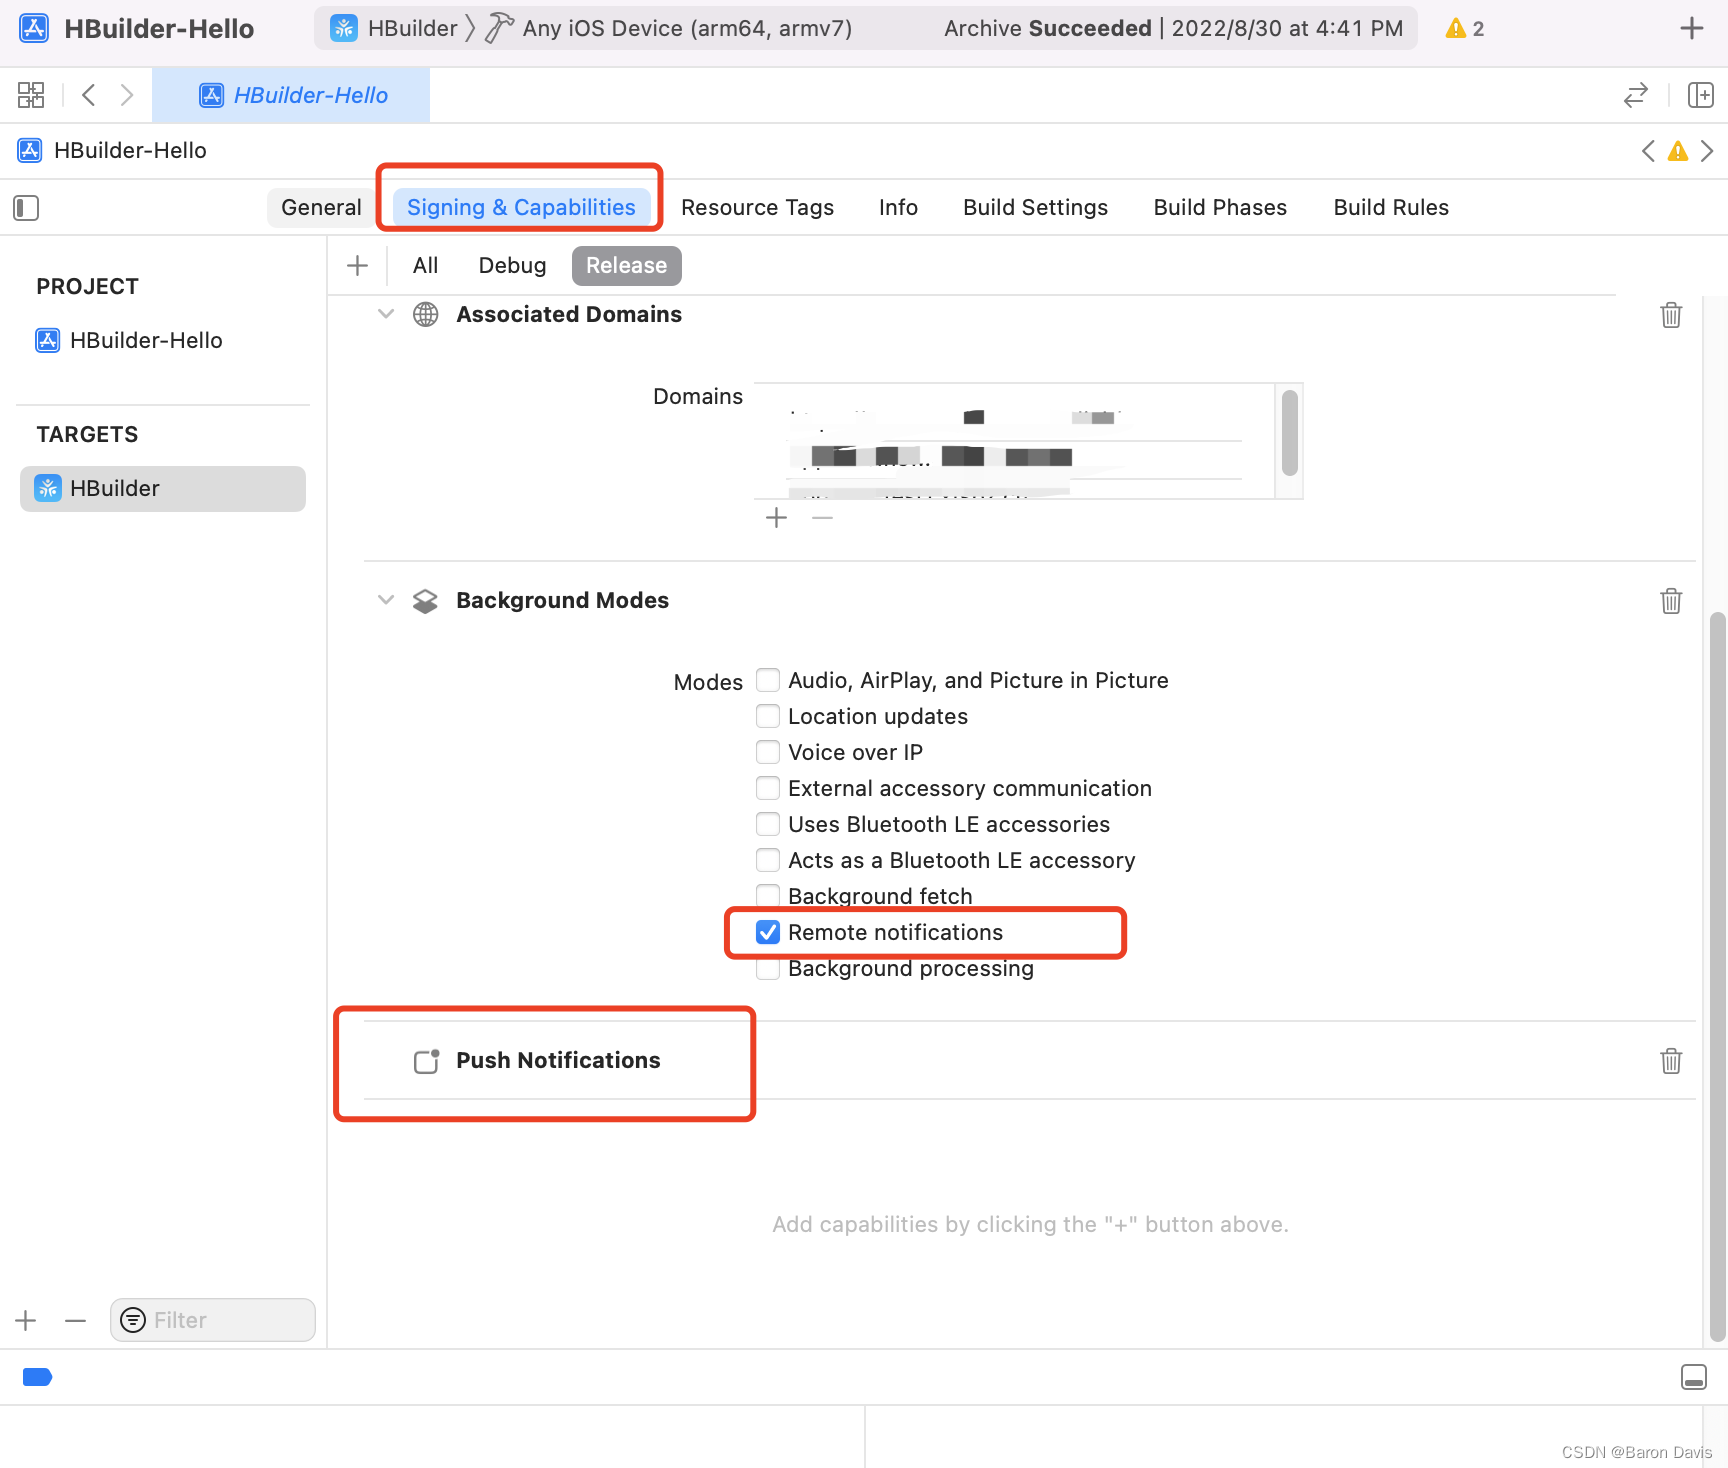The image size is (1728, 1468).
Task: Select the HBuilder-Hello project in sidebar
Action: tap(130, 340)
